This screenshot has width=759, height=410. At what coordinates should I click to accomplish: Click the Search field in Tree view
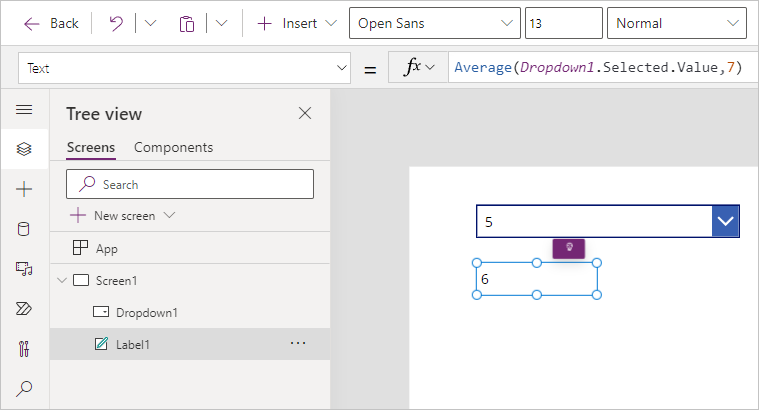coord(190,184)
